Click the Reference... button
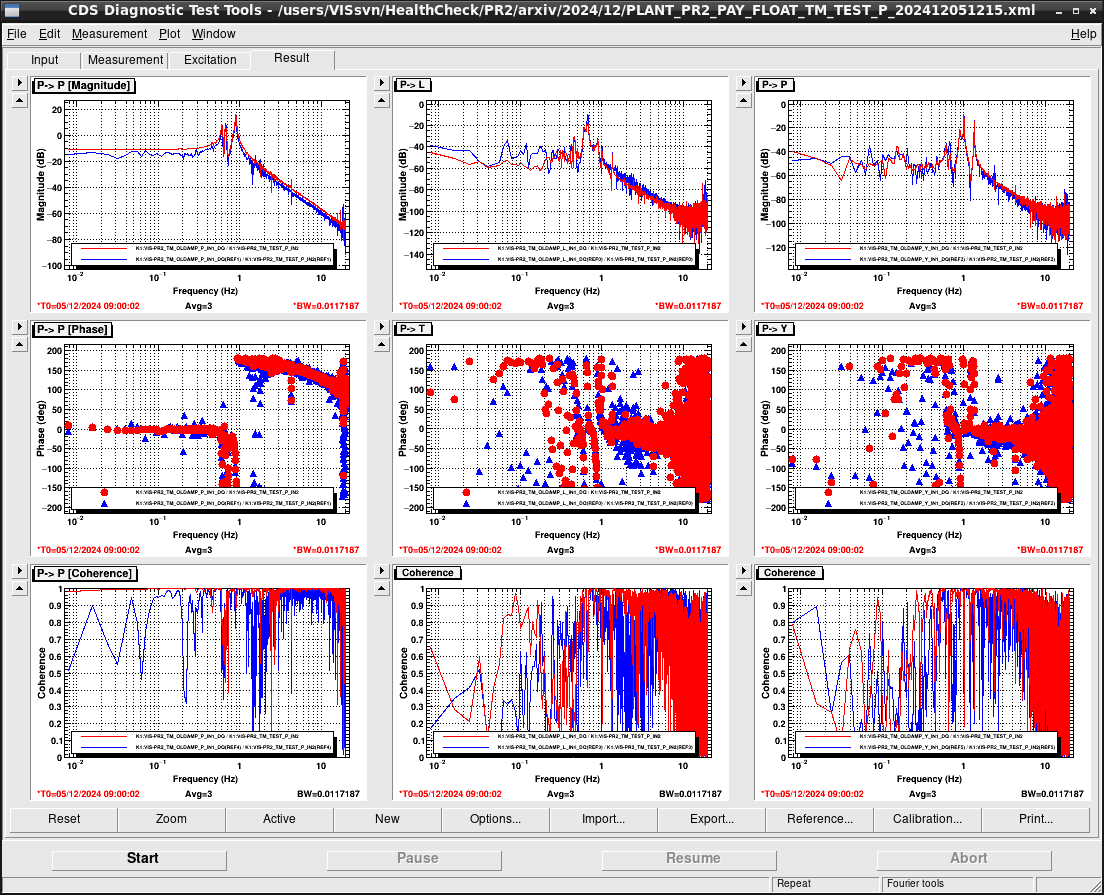 [820, 819]
